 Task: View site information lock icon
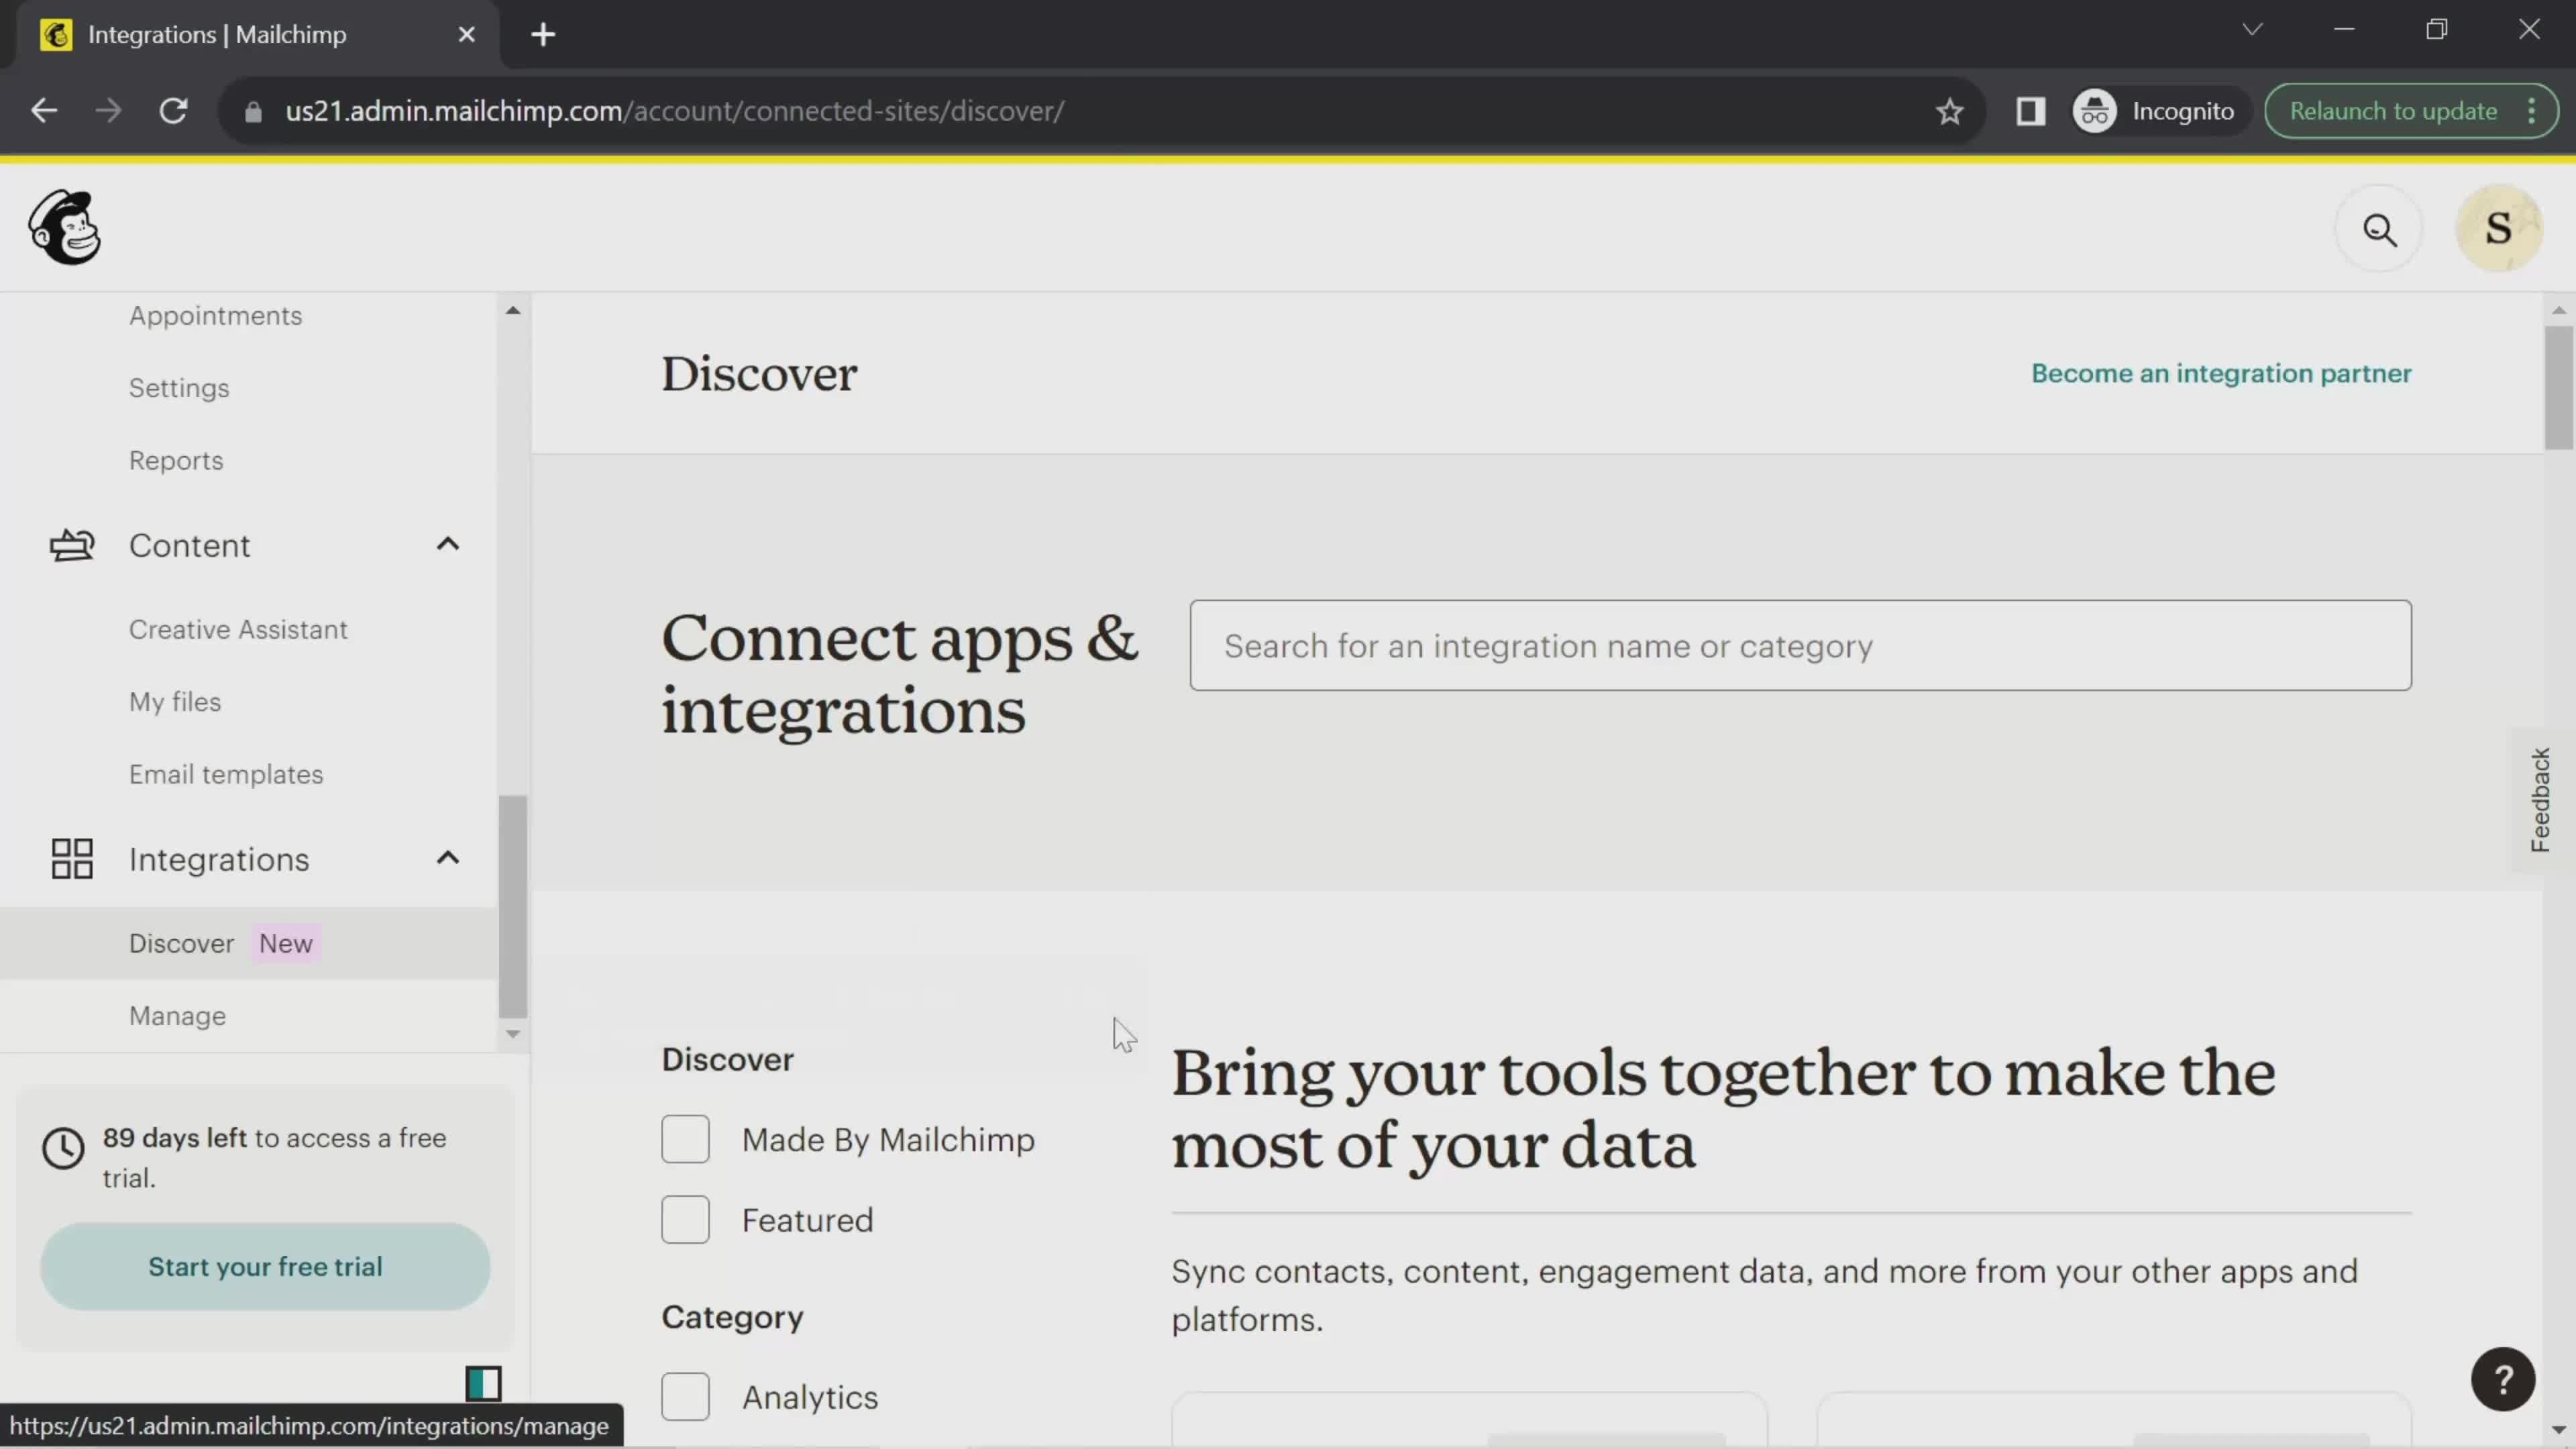pyautogui.click(x=253, y=111)
